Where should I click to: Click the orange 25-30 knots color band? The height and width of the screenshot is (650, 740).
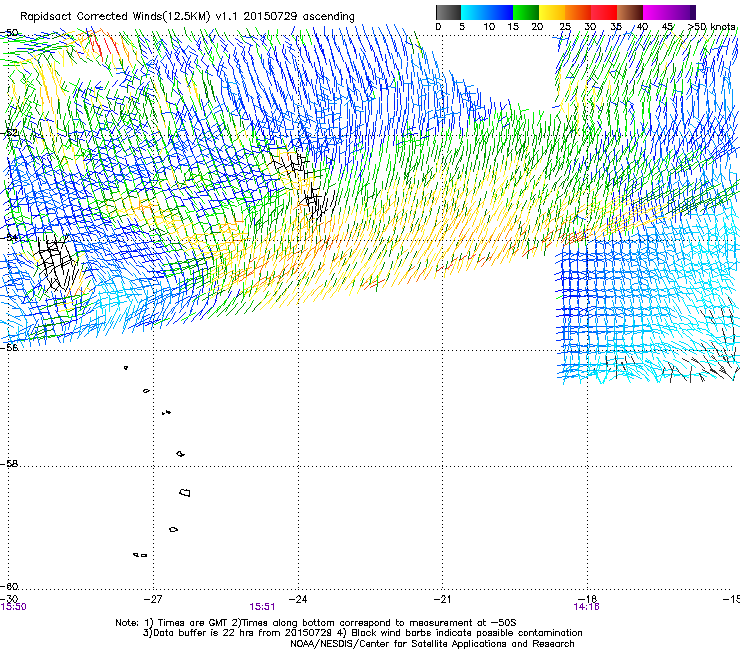click(578, 12)
